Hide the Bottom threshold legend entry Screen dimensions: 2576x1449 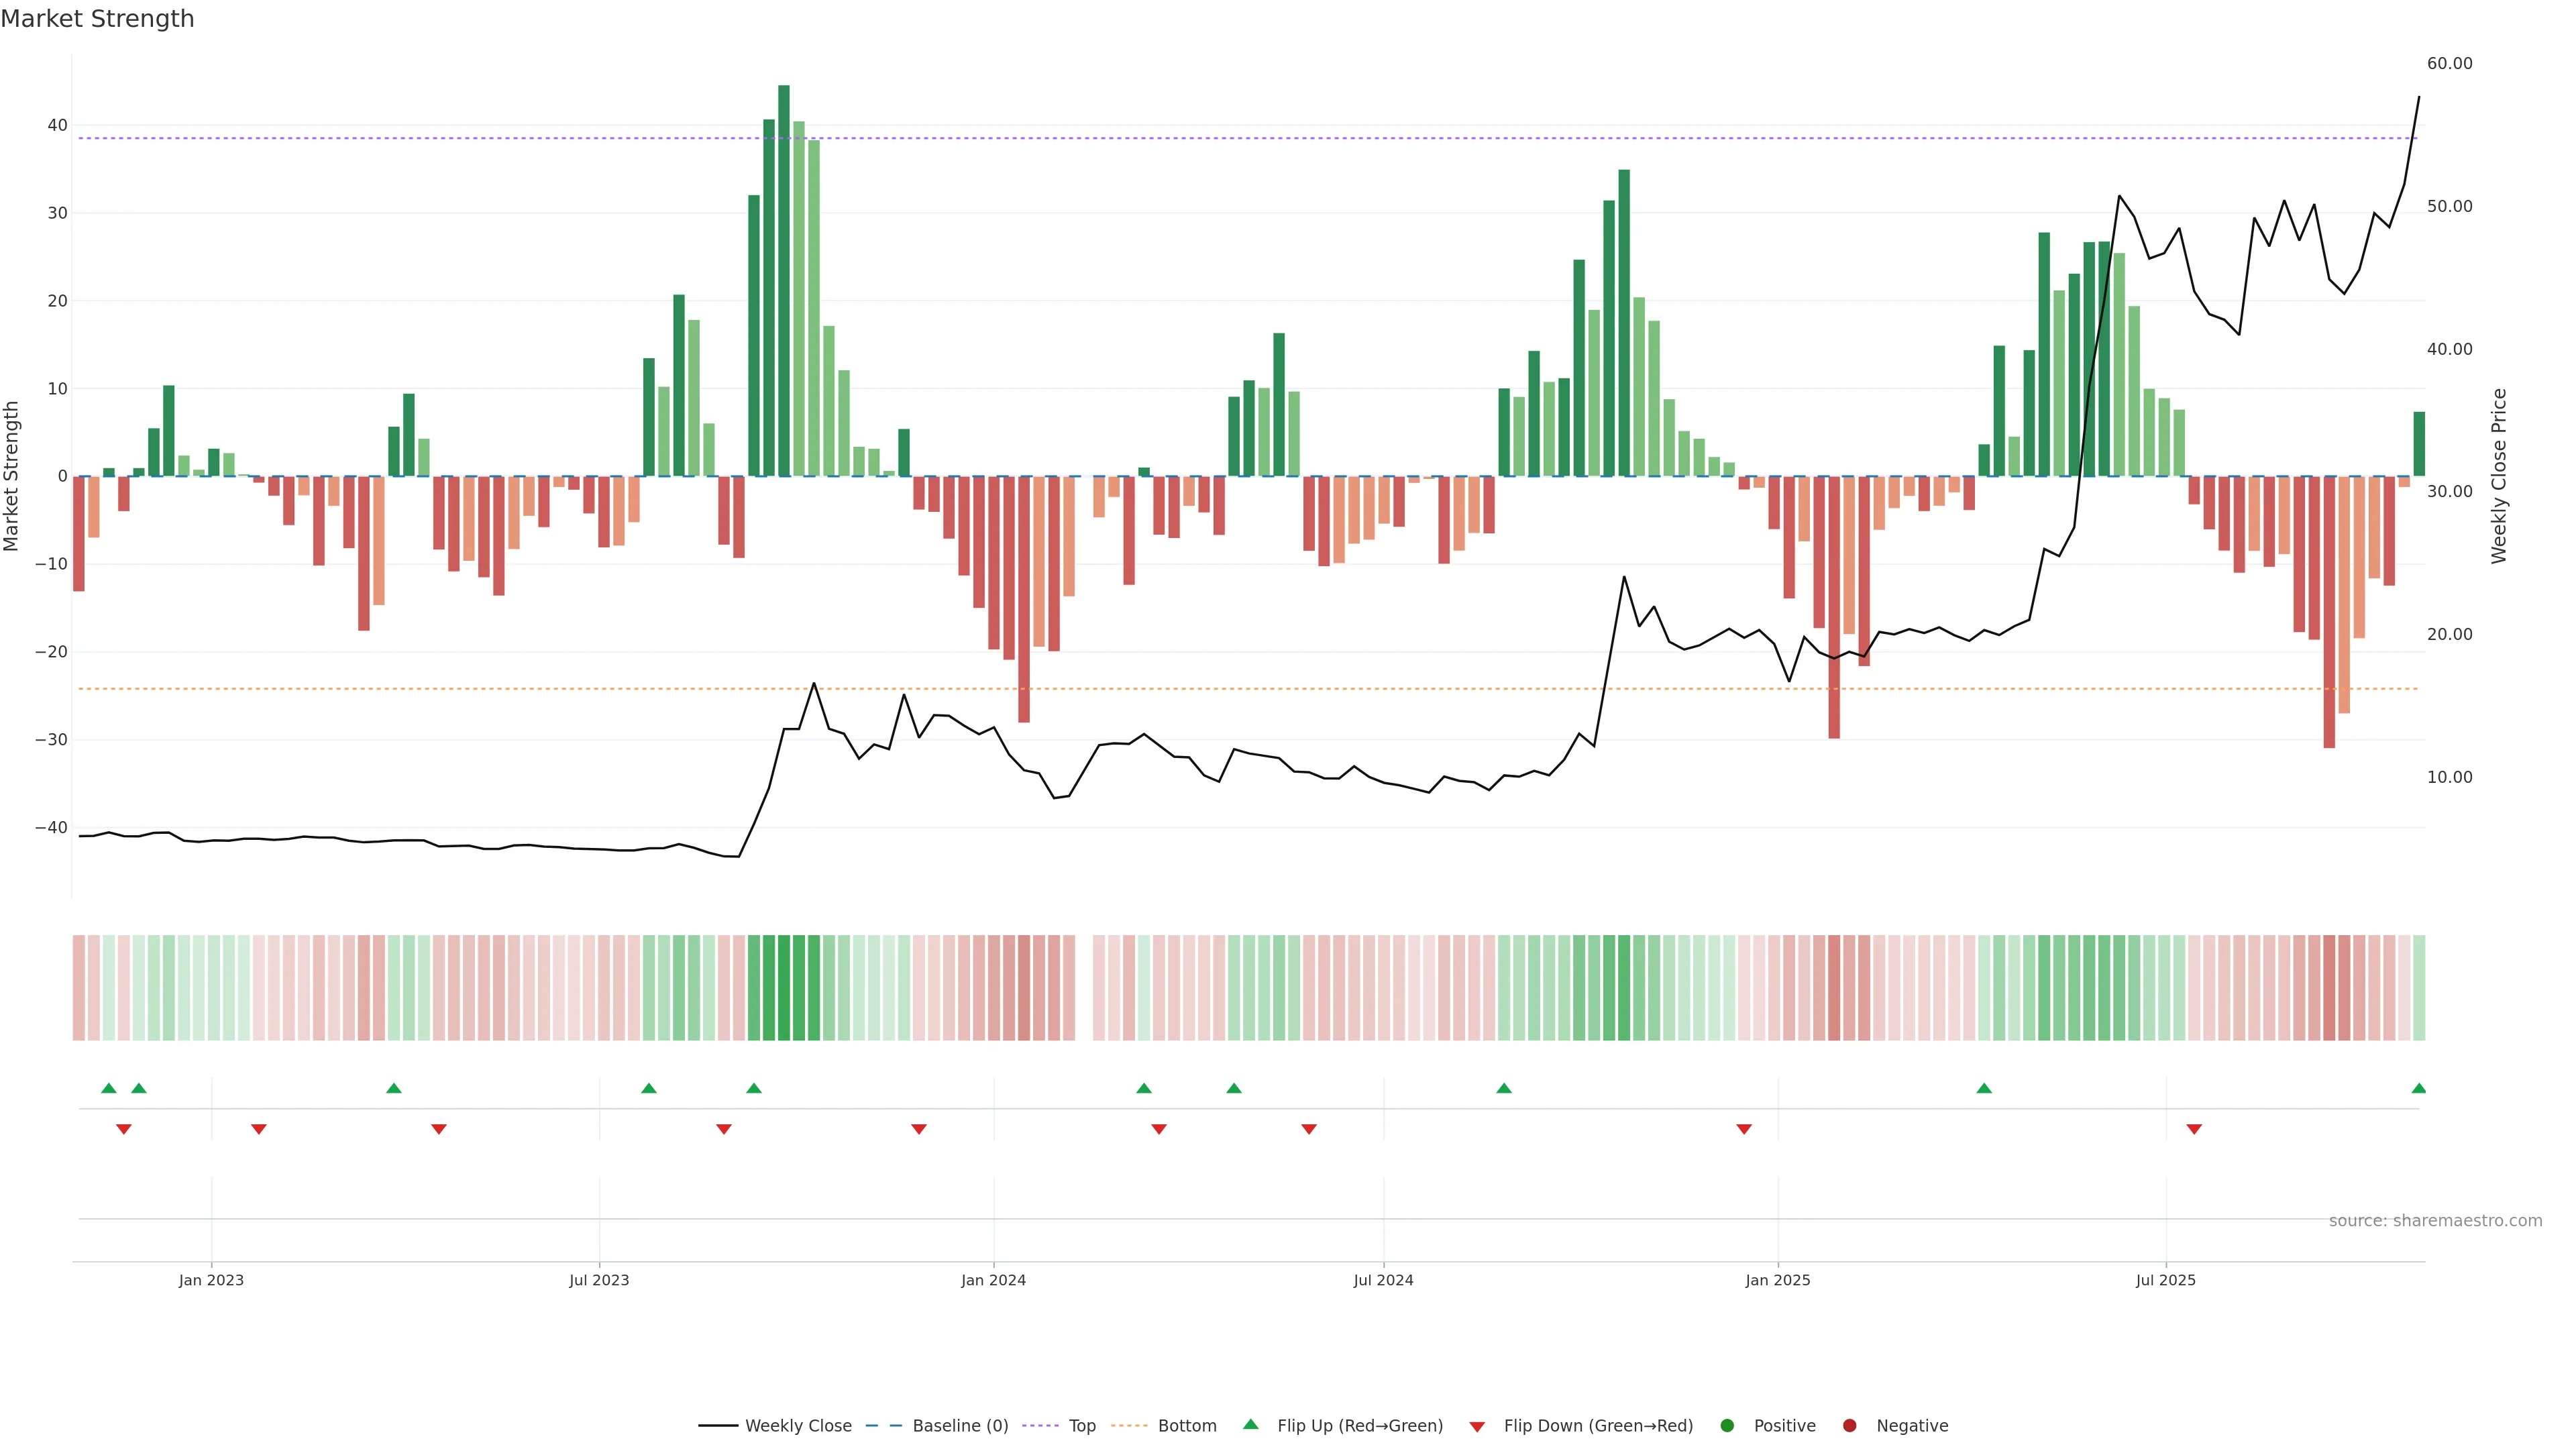[1187, 1426]
